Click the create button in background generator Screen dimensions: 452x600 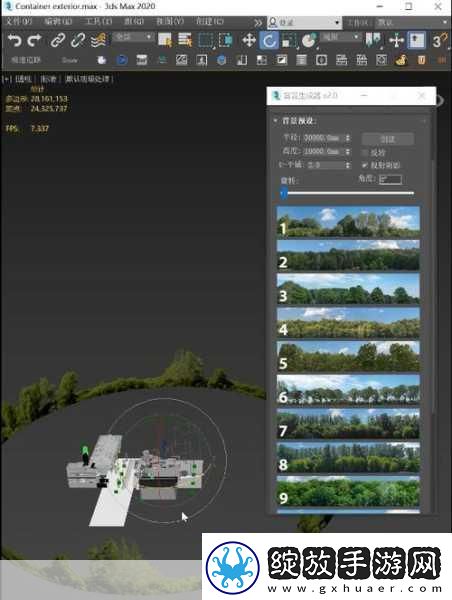(388, 139)
